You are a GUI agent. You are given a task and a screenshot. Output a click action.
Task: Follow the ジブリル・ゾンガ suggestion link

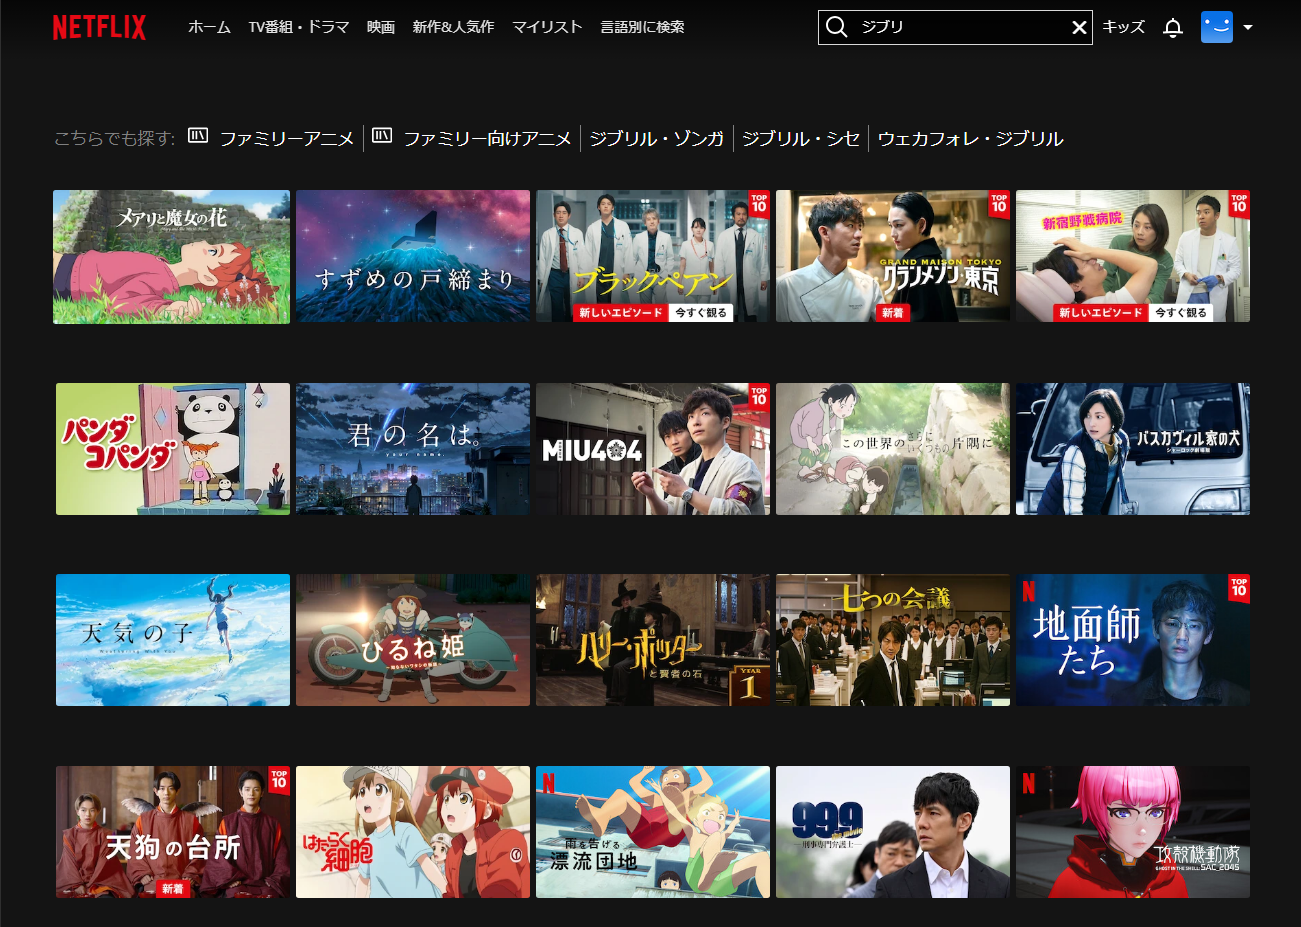[x=656, y=138]
